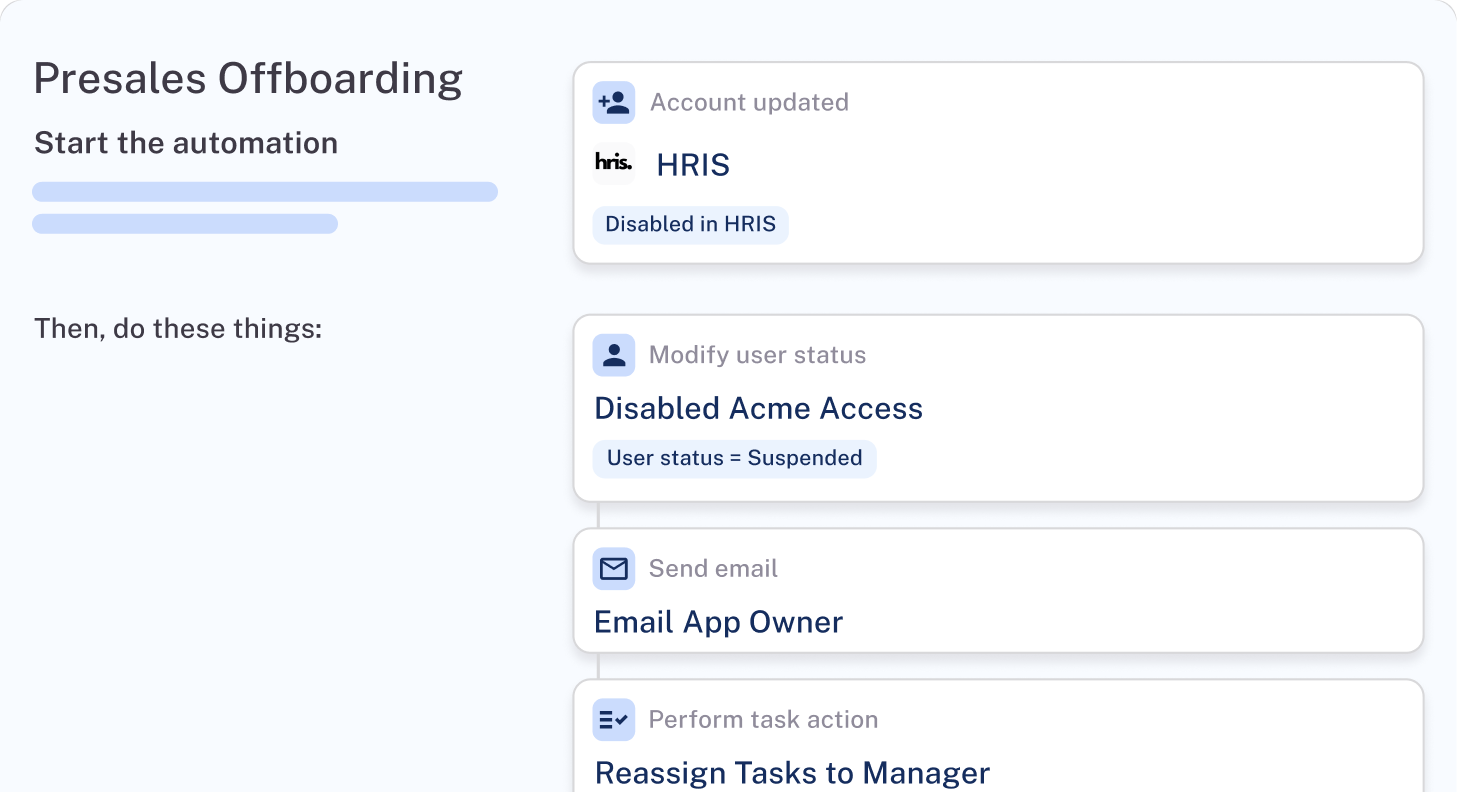Select the Then, do these things section
Viewport: 1457px width, 792px height.
tap(178, 328)
